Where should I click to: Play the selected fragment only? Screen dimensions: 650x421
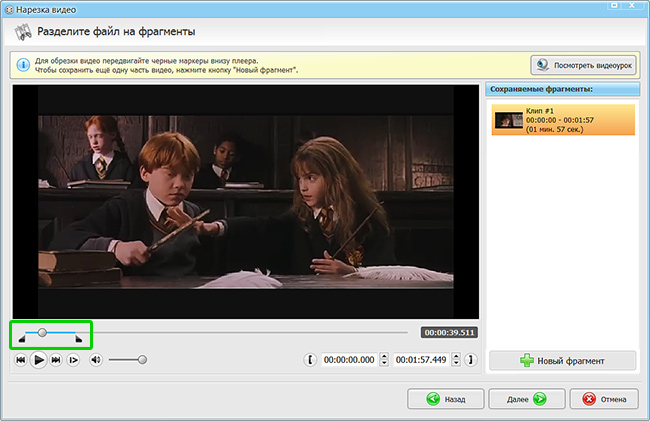73,360
